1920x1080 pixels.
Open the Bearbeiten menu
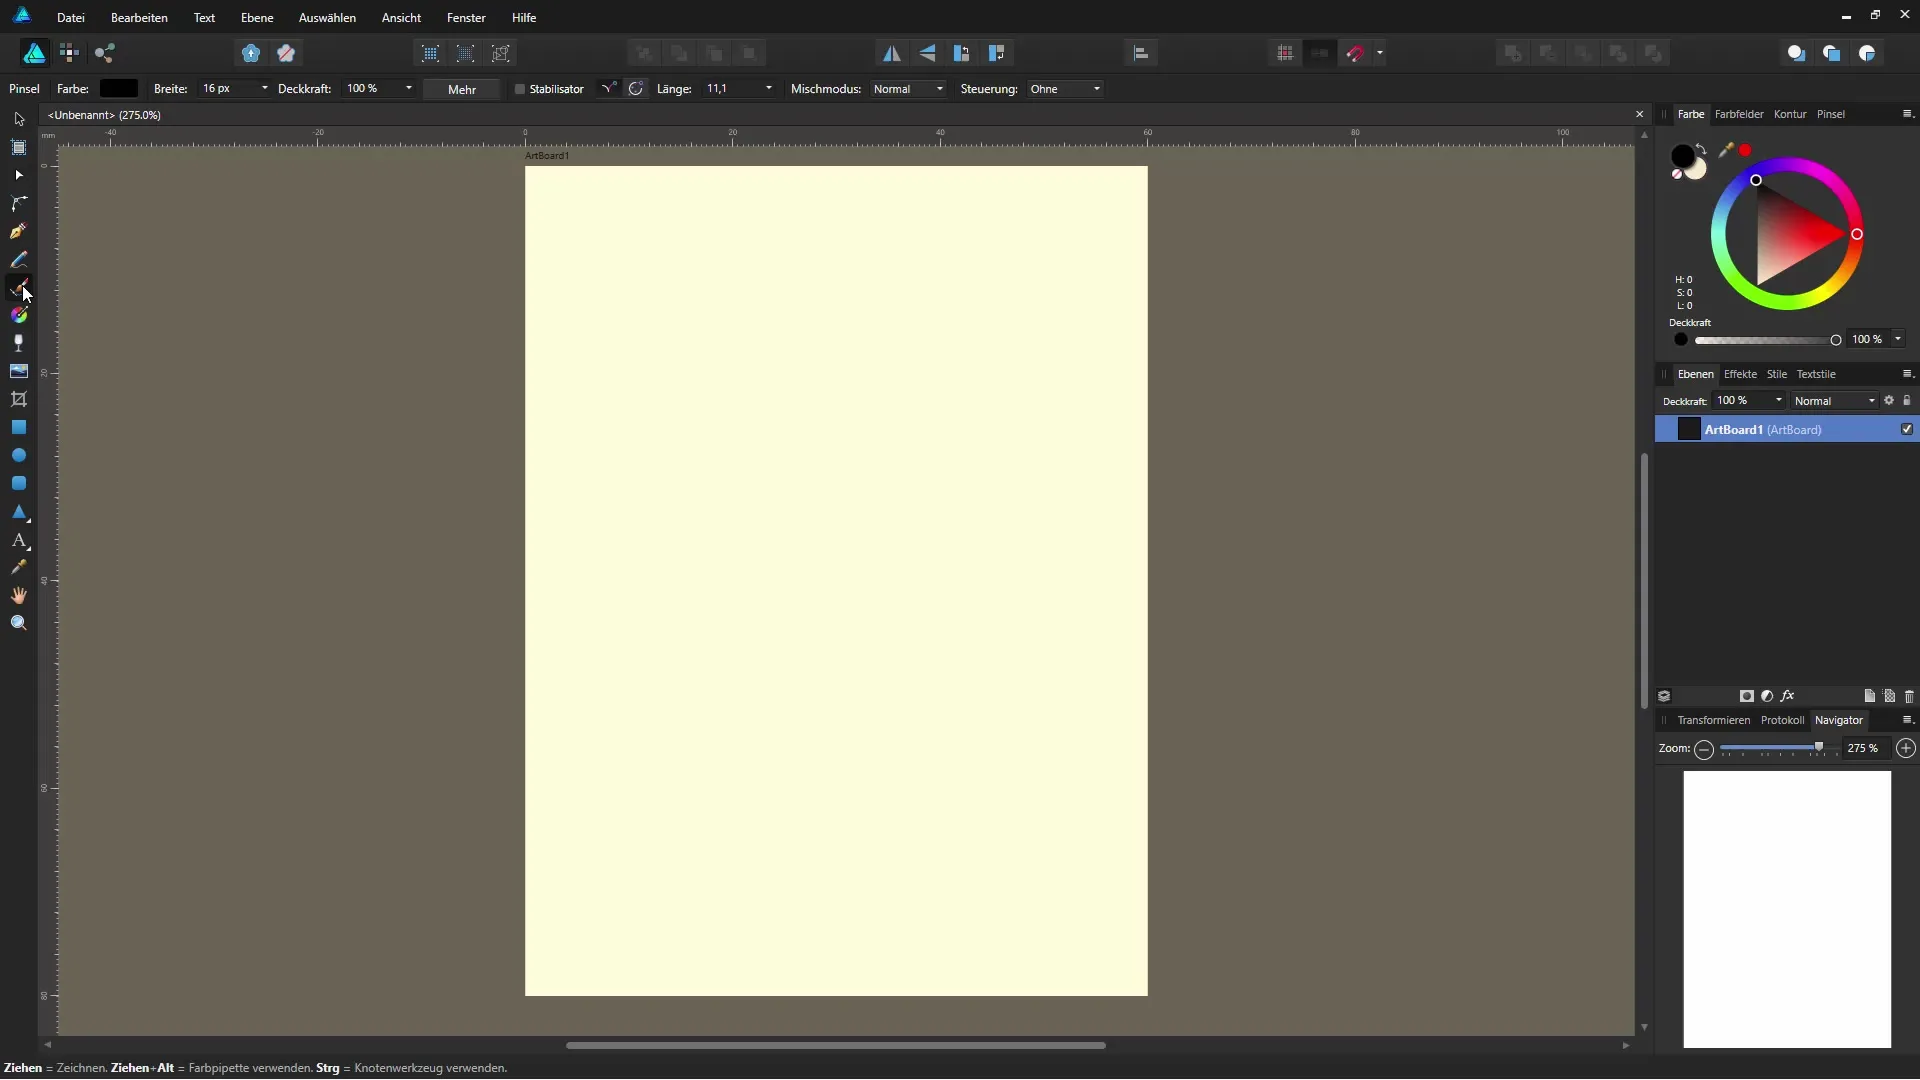(139, 18)
